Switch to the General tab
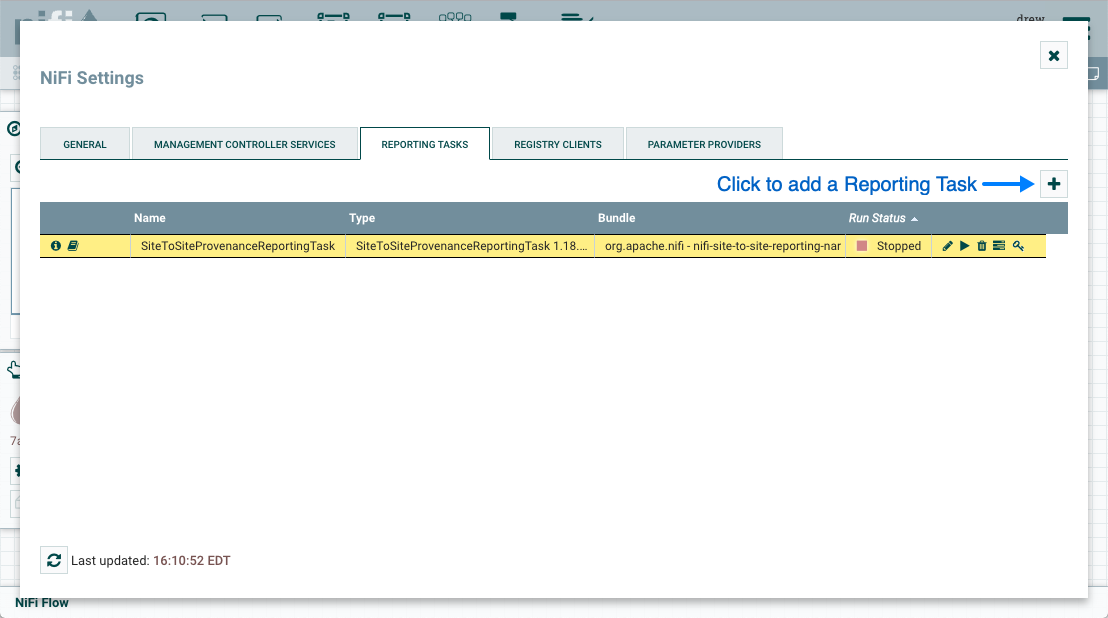 click(x=85, y=144)
